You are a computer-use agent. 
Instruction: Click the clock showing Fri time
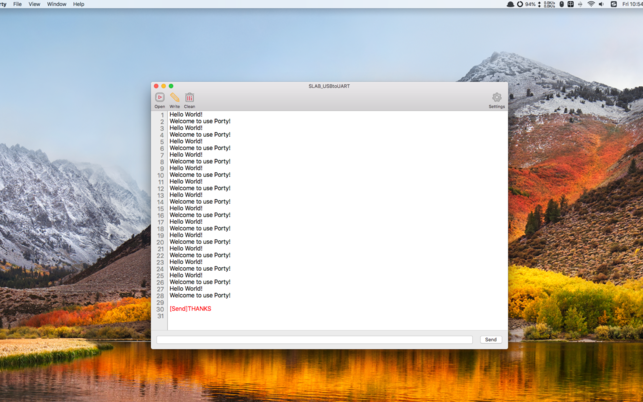click(x=632, y=4)
